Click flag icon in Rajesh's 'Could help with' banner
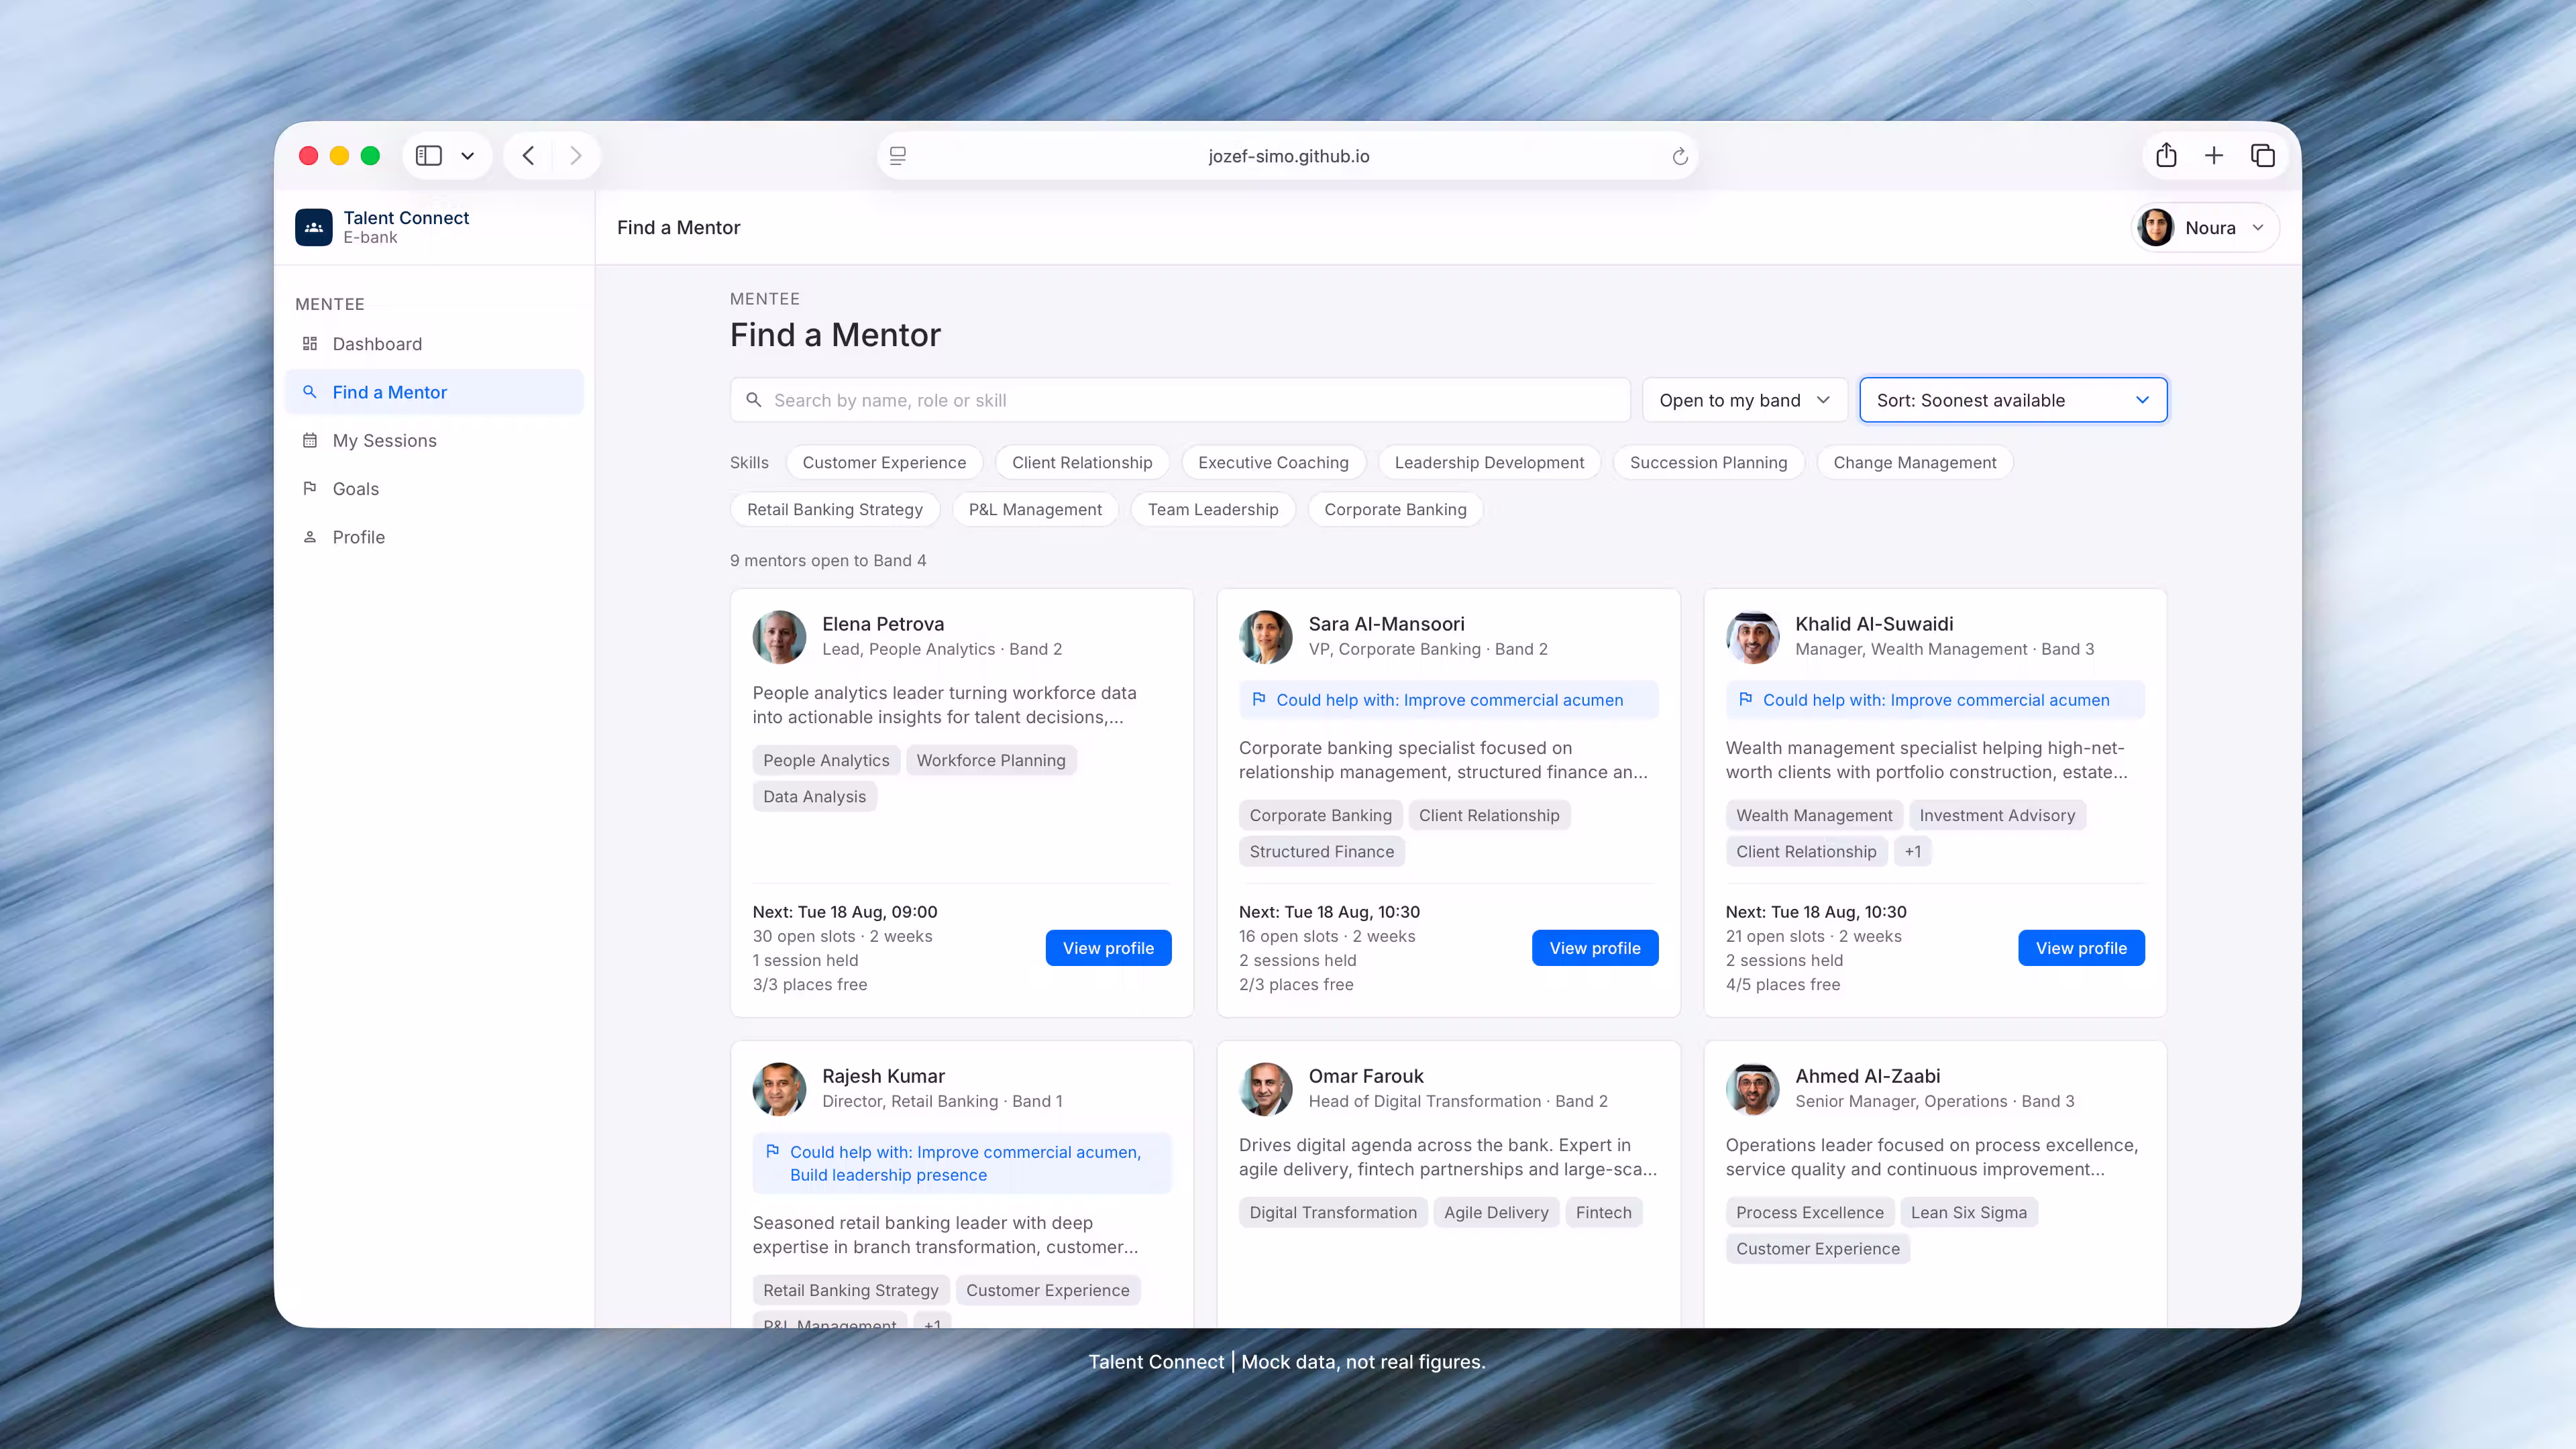The height and width of the screenshot is (1449, 2576). pyautogui.click(x=773, y=1151)
